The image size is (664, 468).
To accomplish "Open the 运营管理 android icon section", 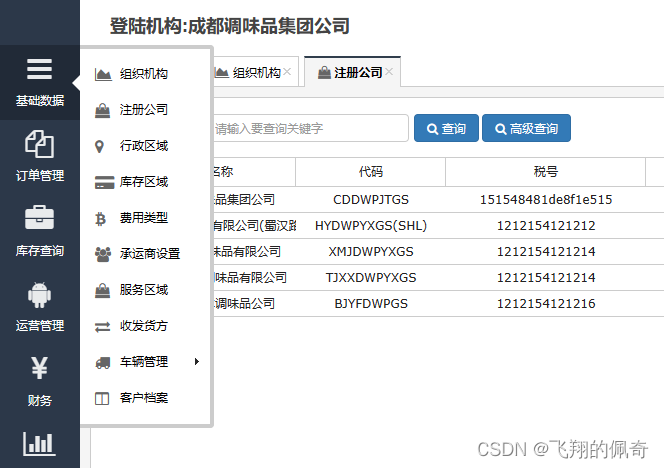I will (x=39, y=307).
